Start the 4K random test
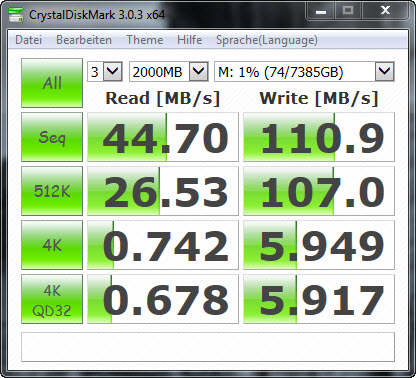Screen dimensions: 416x378 pos(52,245)
